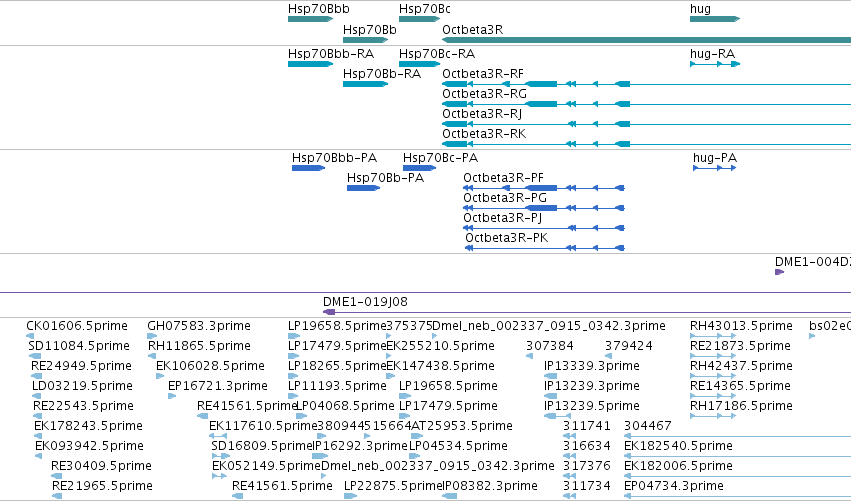
Task: Open the GH07583.3prime EST label
Action: pyautogui.click(x=199, y=326)
